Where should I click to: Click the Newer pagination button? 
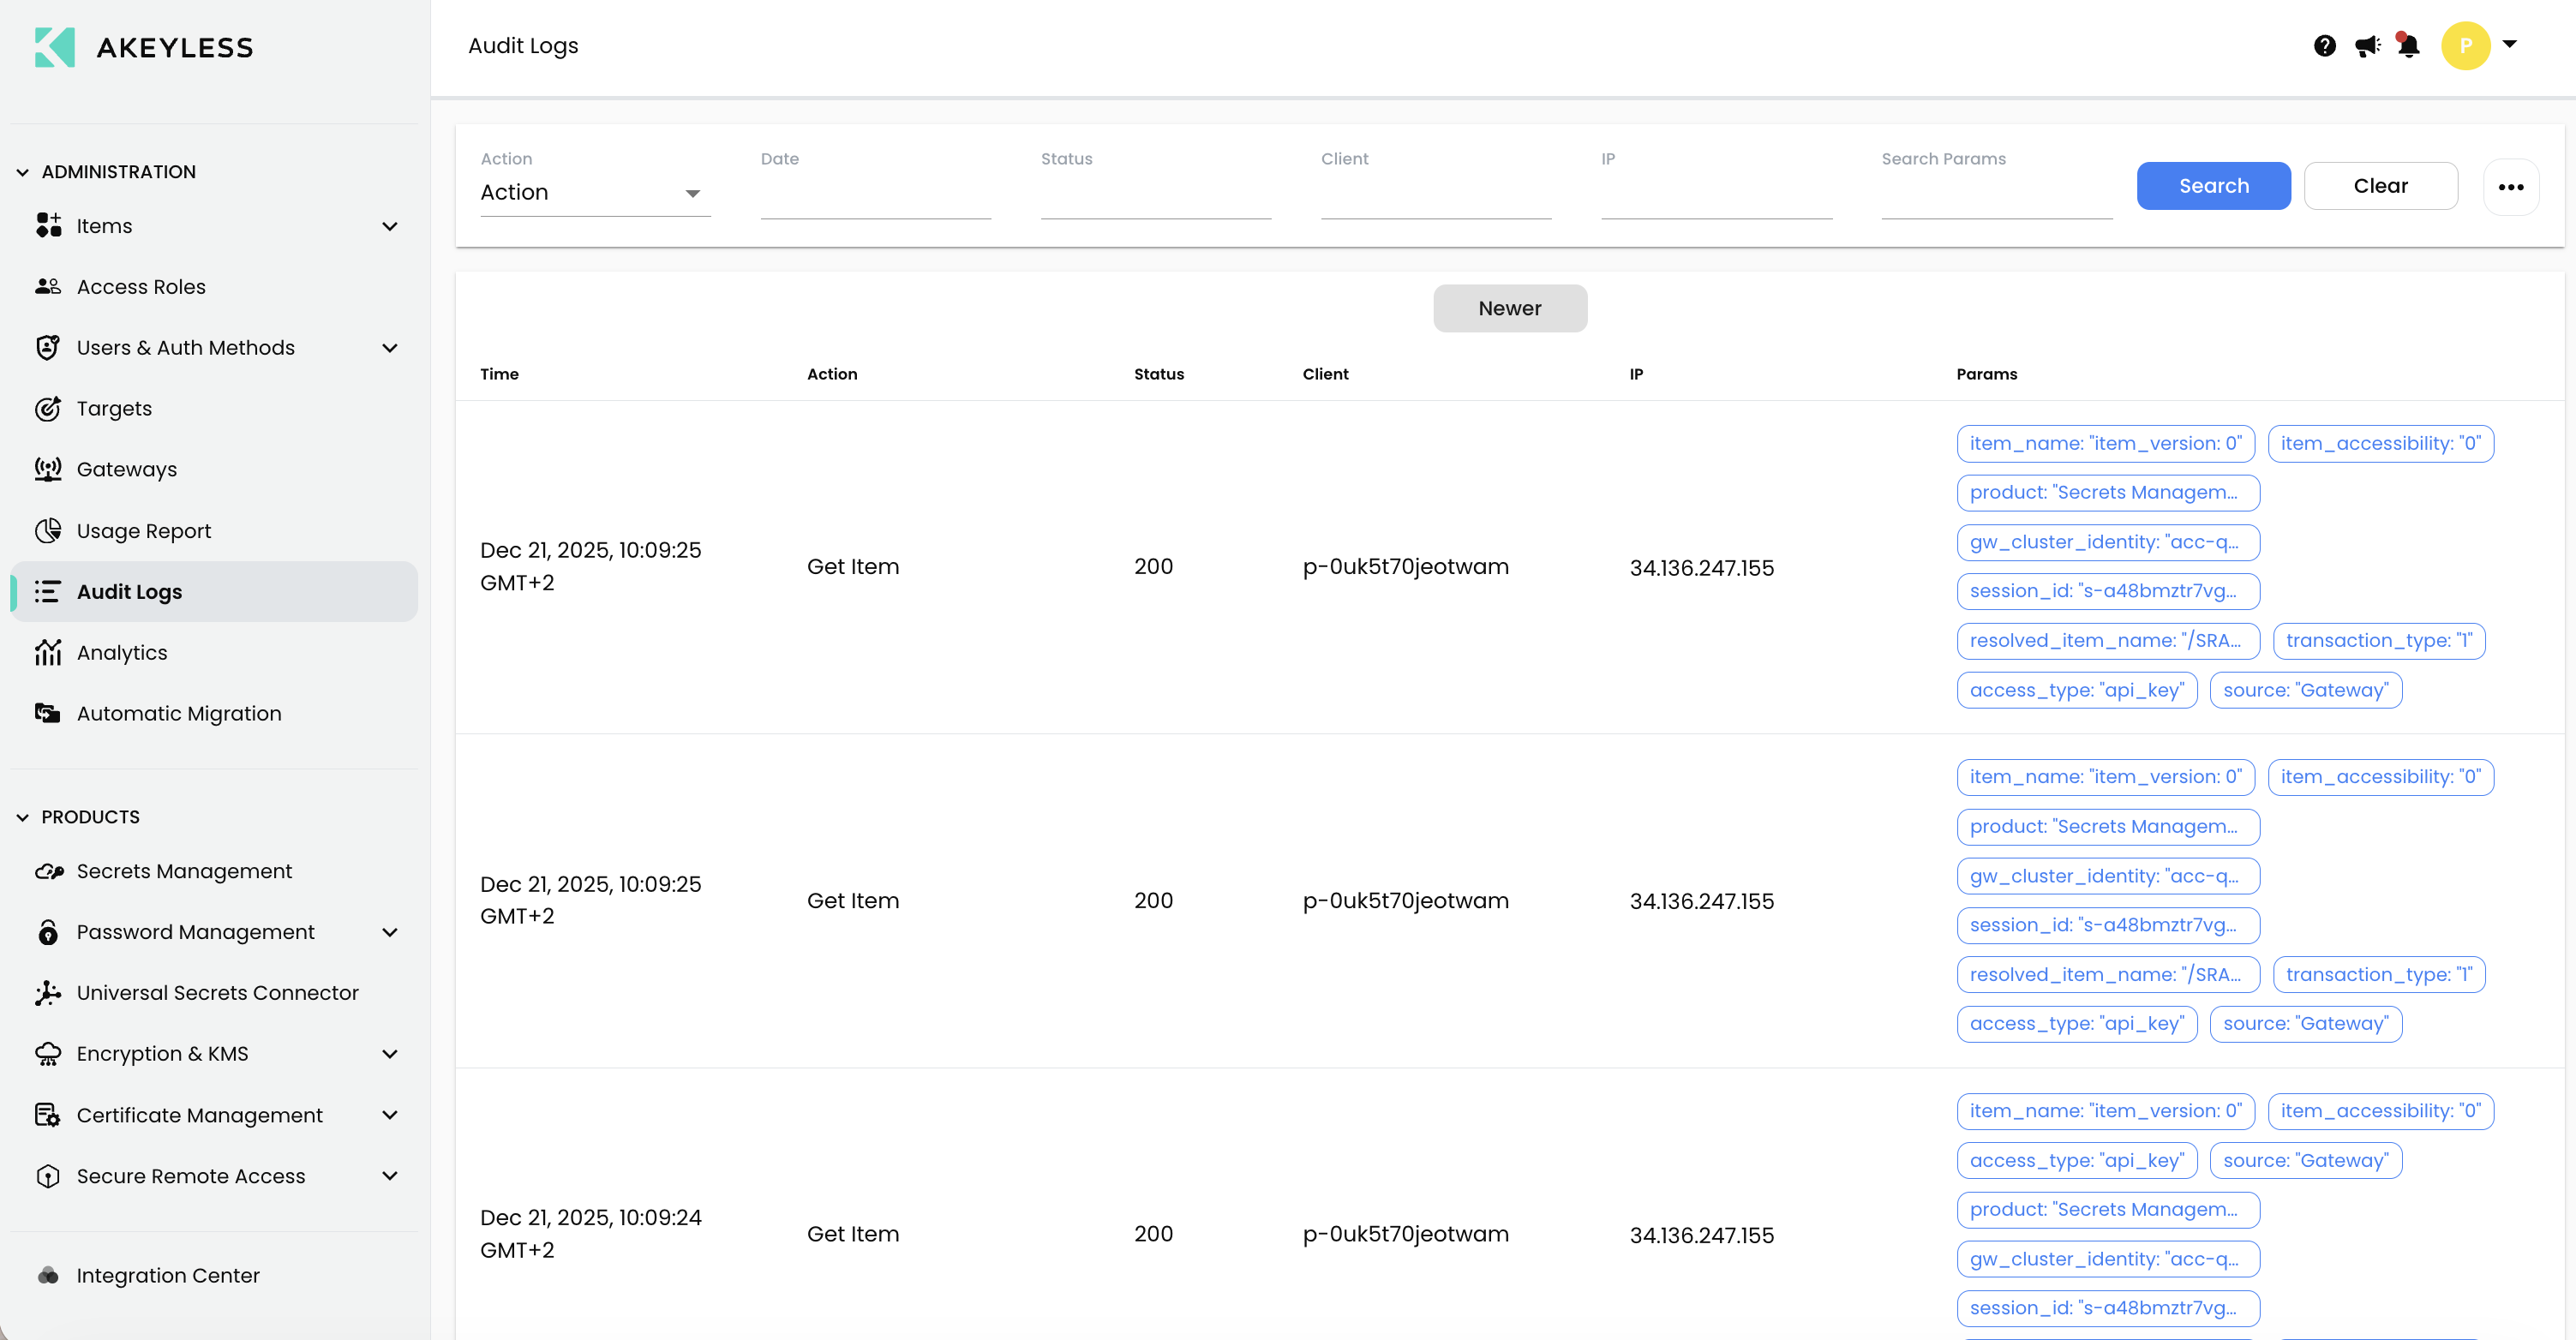1509,308
